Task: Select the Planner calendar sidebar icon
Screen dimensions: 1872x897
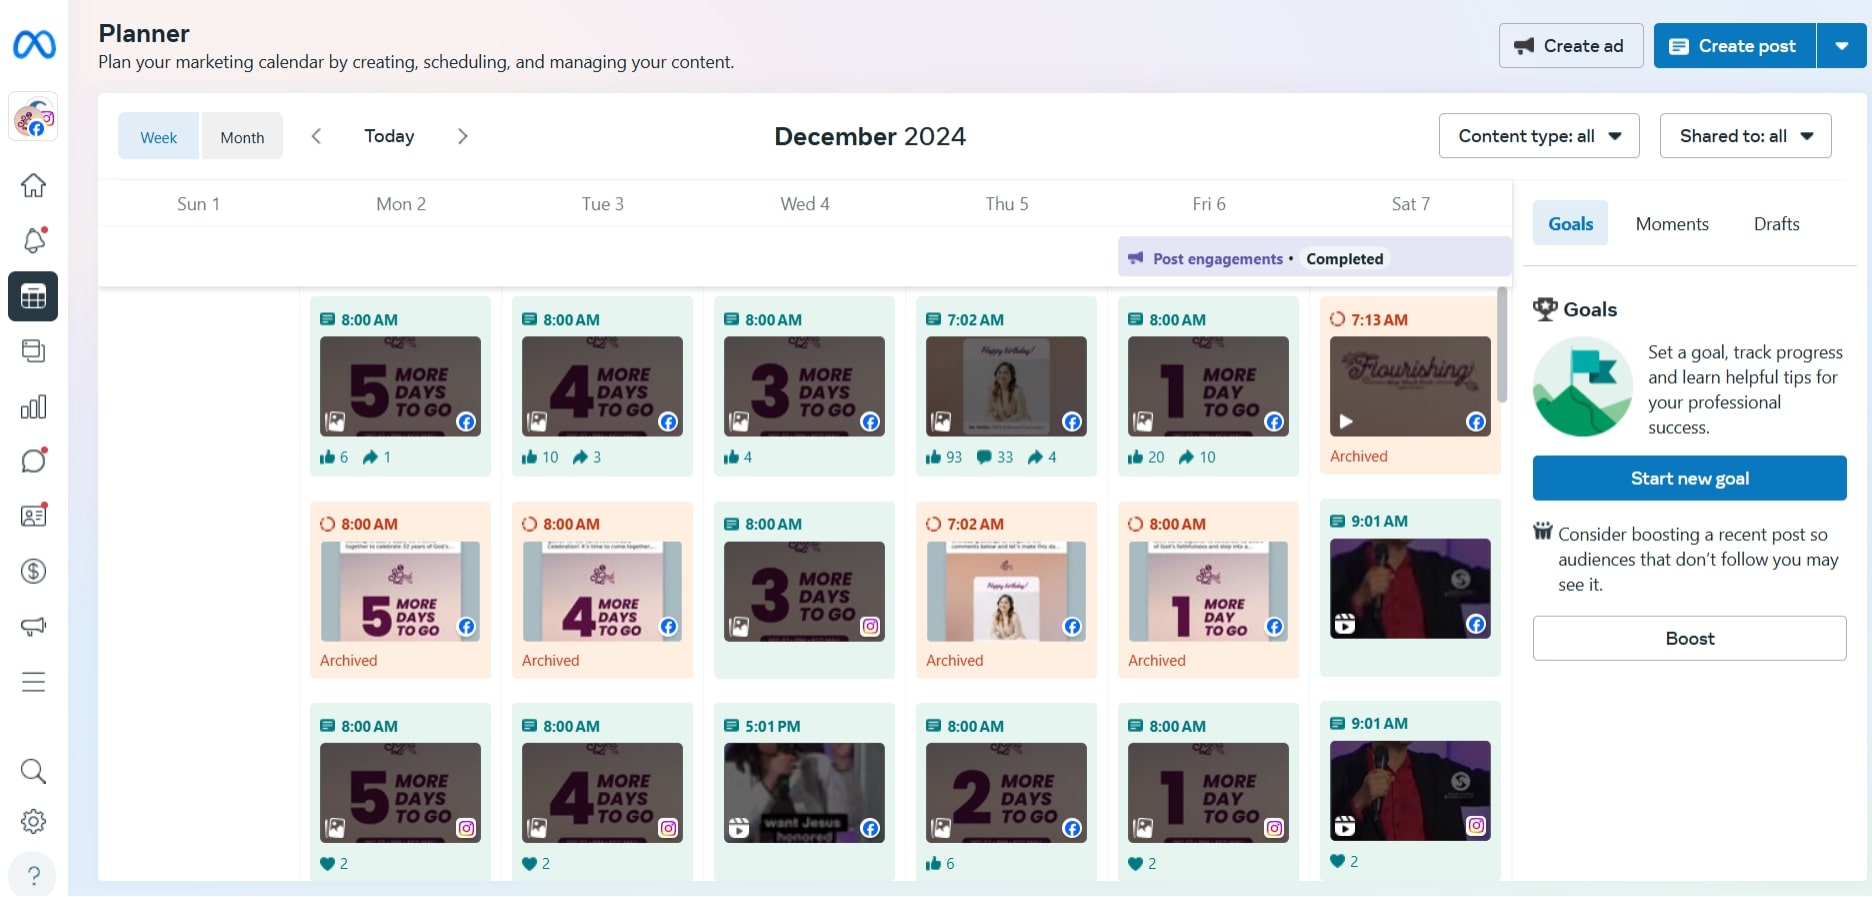Action: [x=33, y=296]
